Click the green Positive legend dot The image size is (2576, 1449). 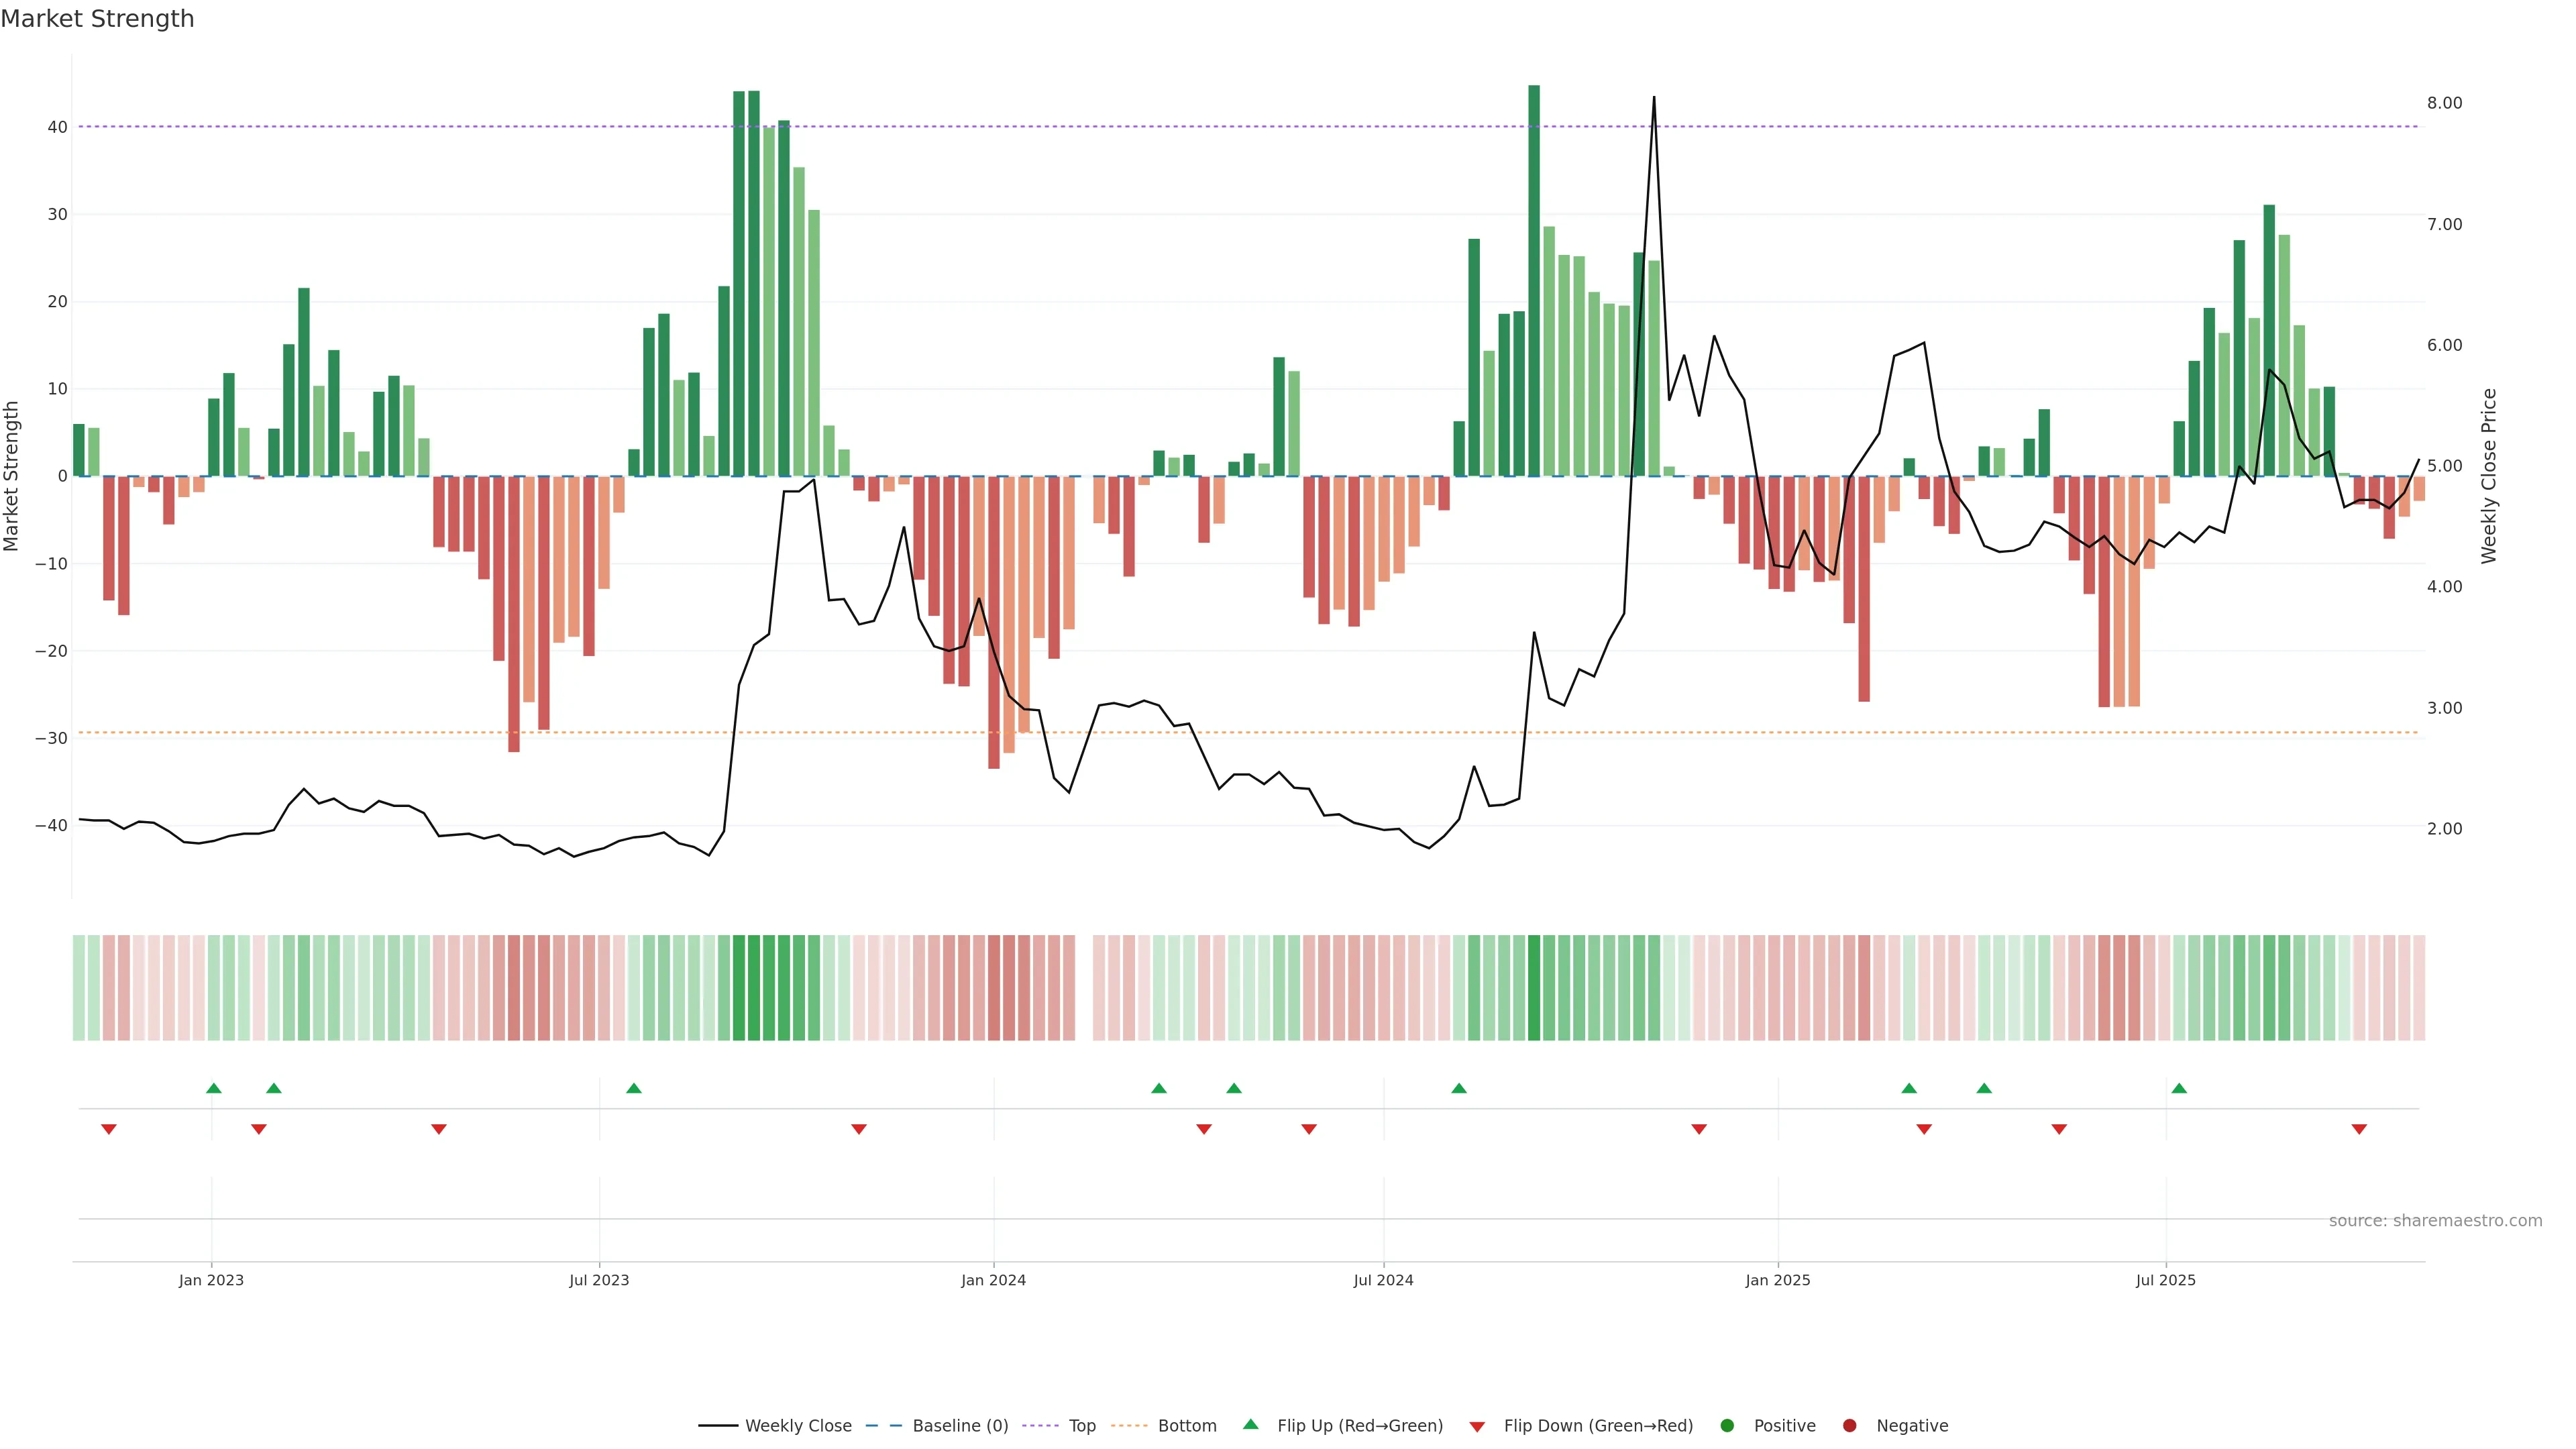tap(1727, 1426)
